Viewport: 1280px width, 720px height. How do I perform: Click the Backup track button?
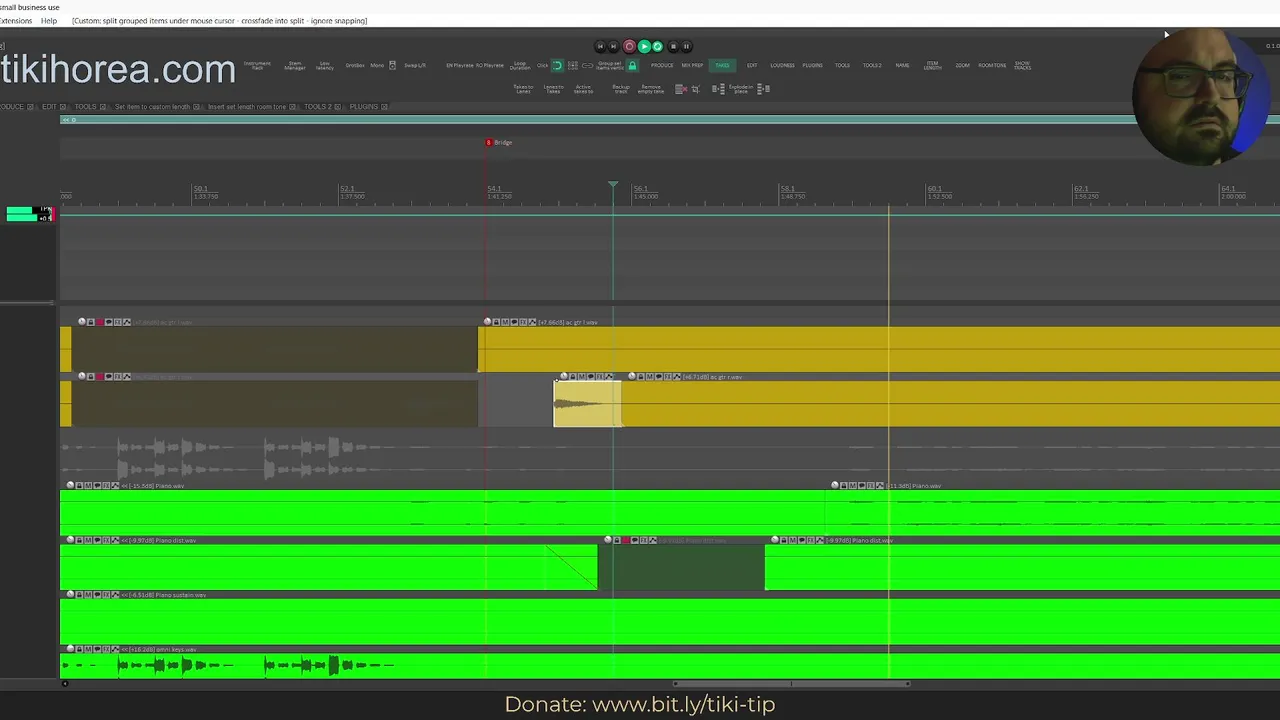pos(621,89)
